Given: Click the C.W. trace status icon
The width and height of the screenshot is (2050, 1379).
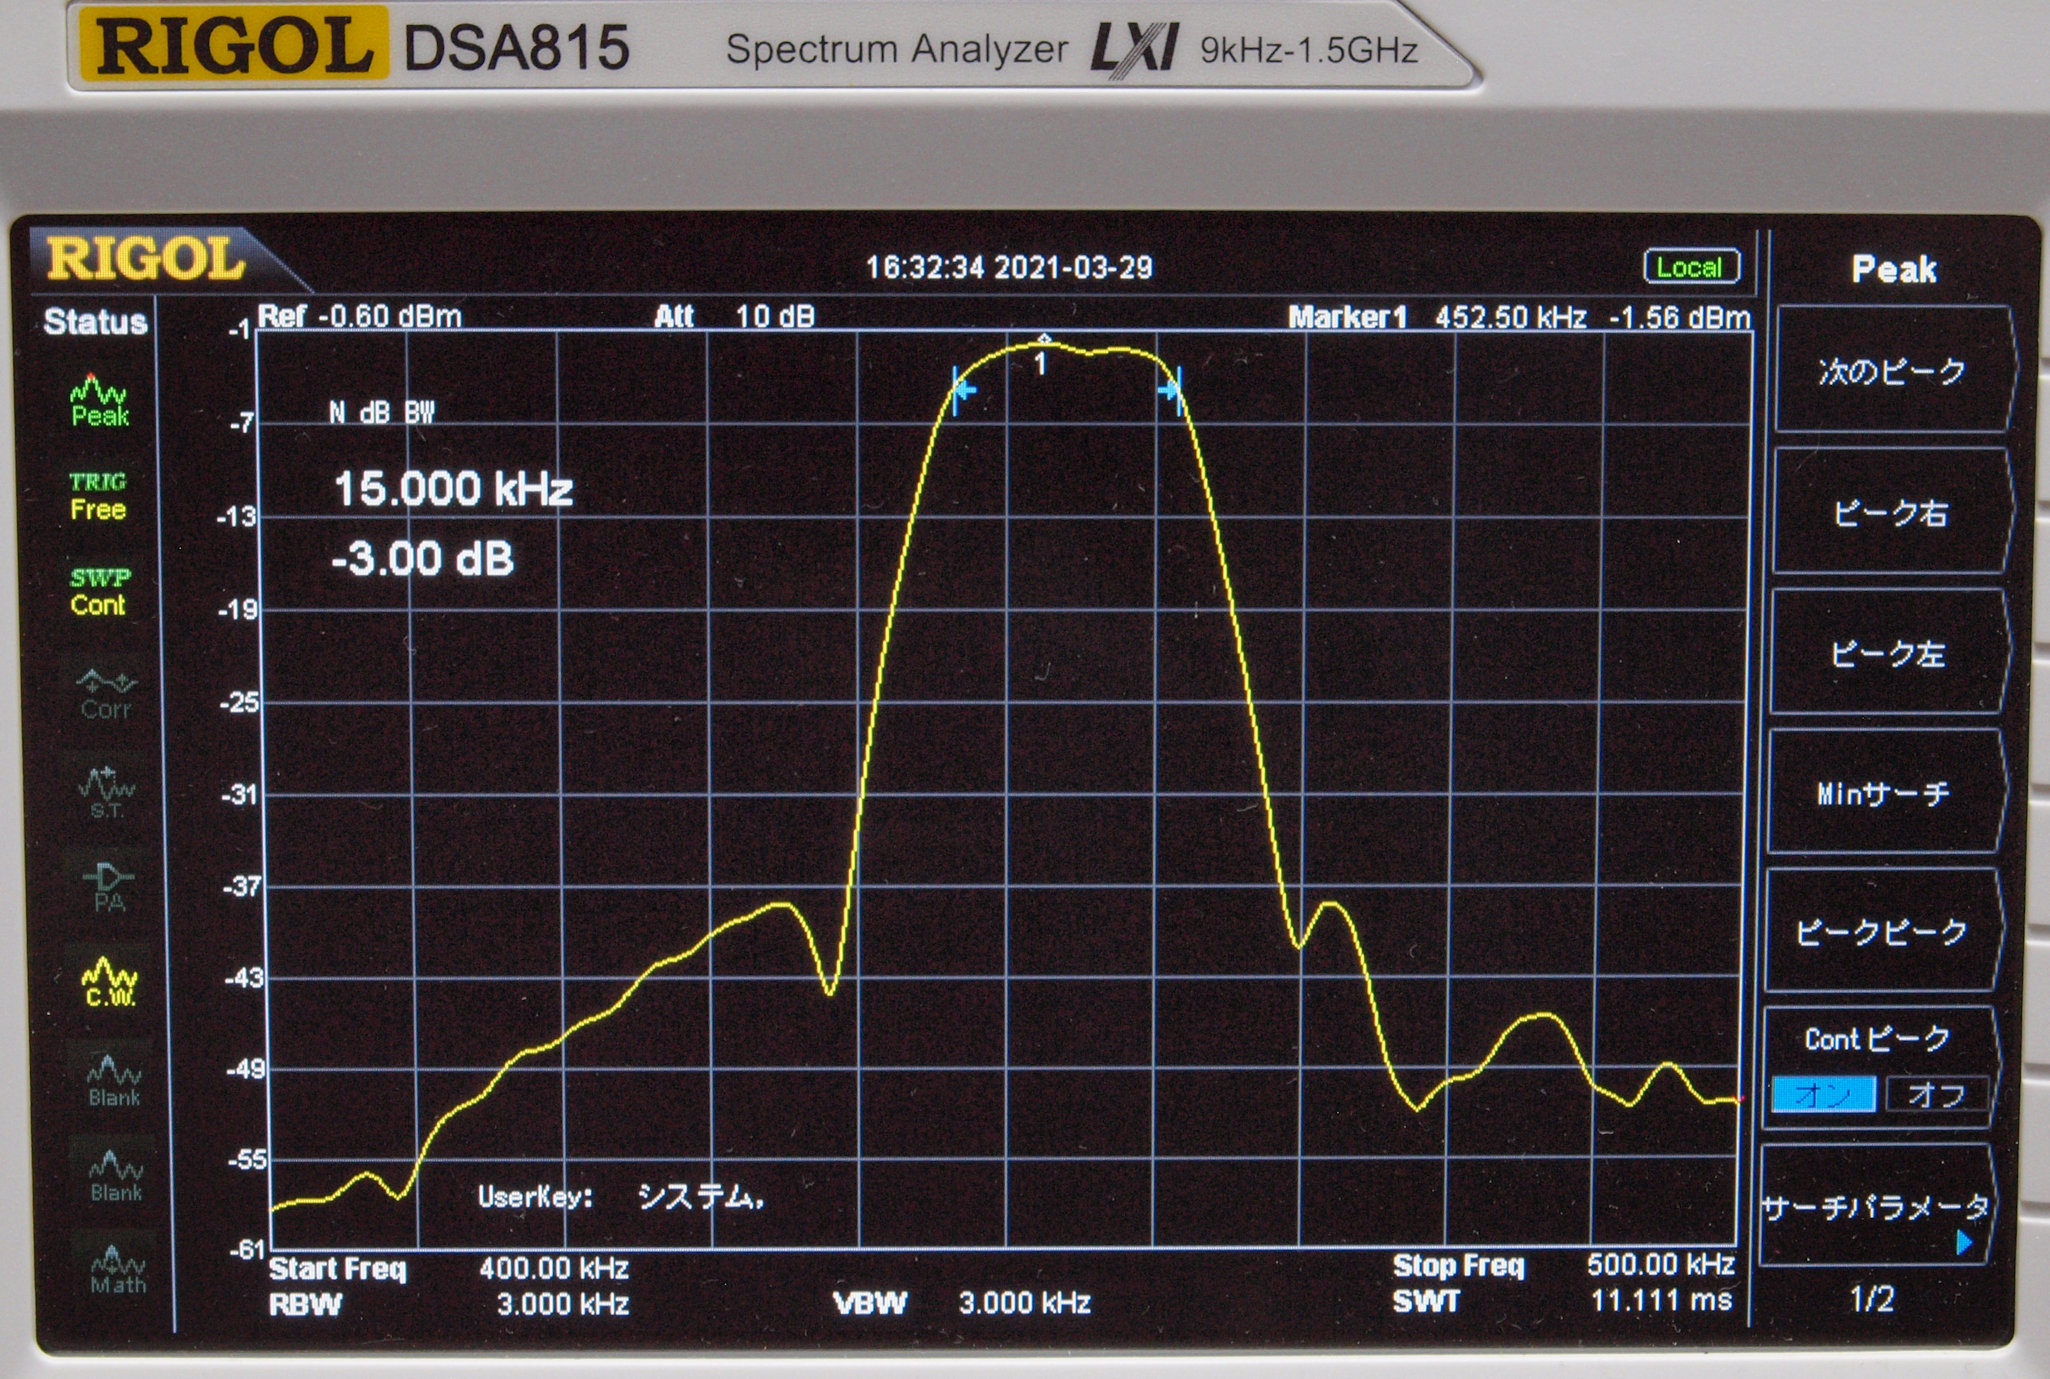Looking at the screenshot, I should click(110, 982).
